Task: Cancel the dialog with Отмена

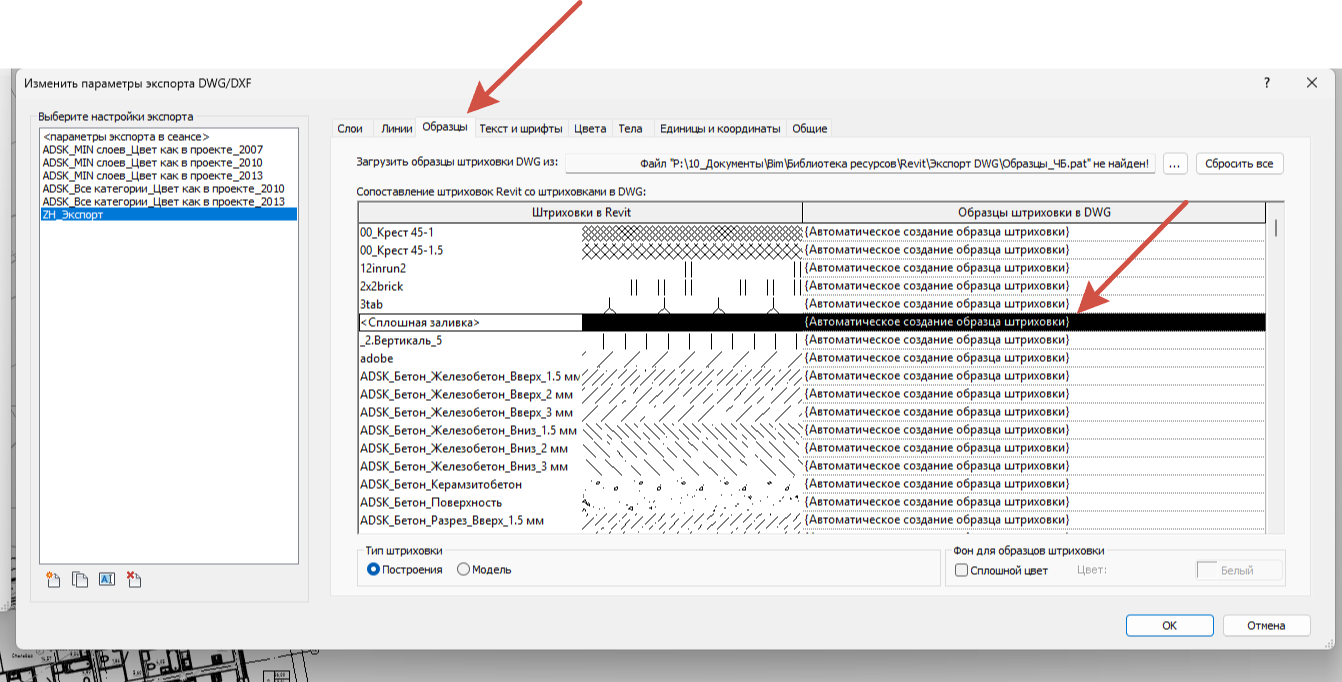Action: pyautogui.click(x=1266, y=626)
